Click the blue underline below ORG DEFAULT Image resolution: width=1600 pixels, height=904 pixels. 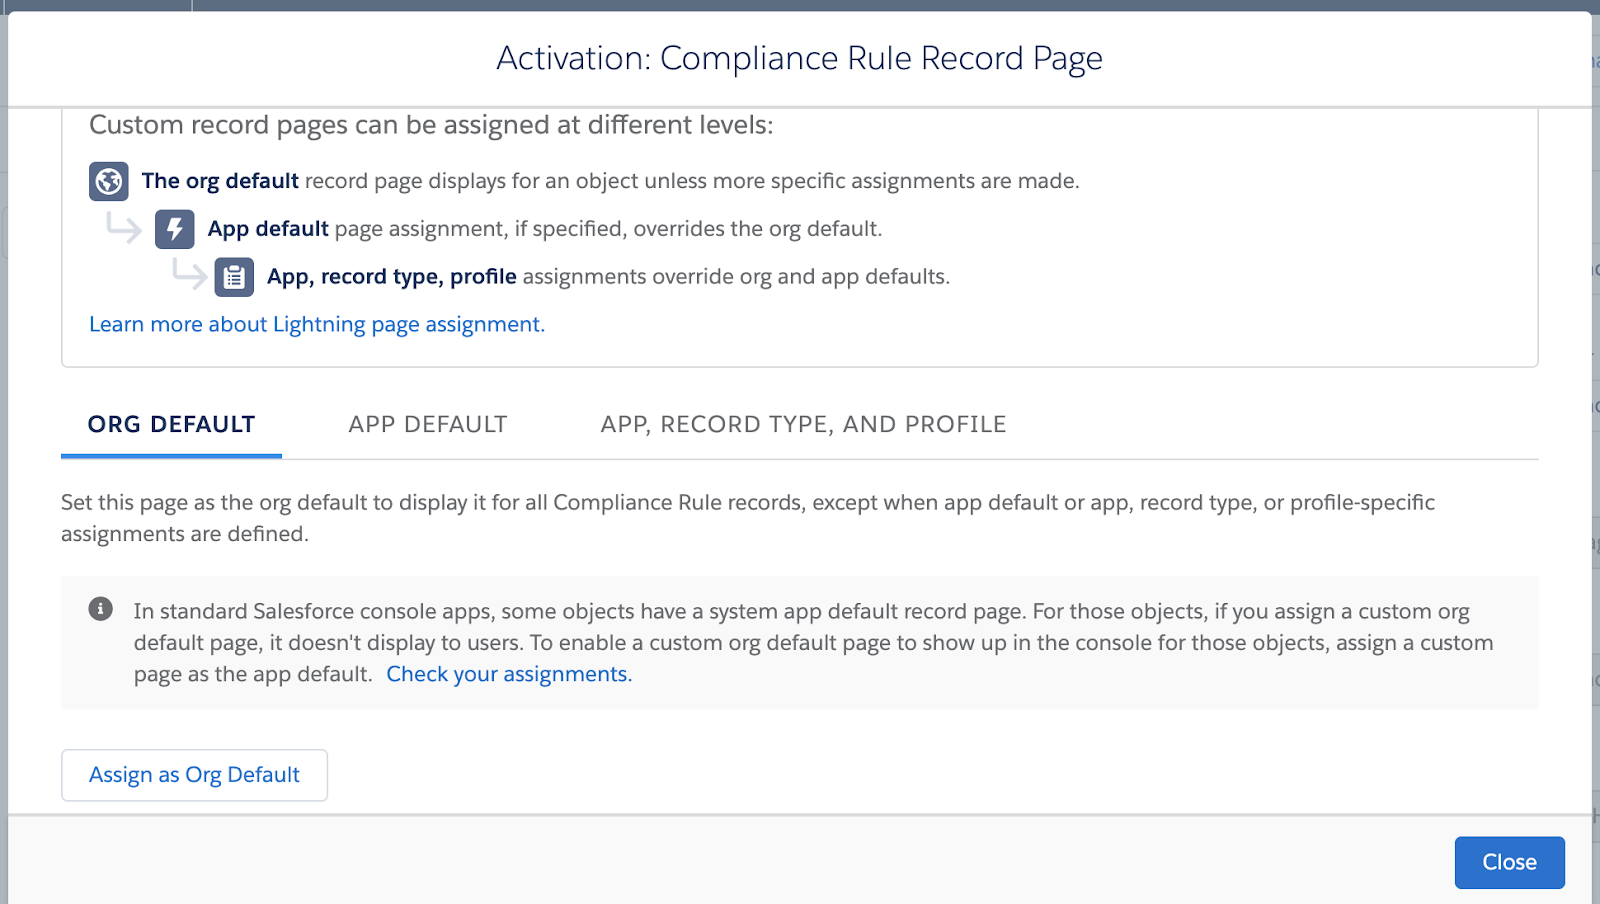[170, 455]
